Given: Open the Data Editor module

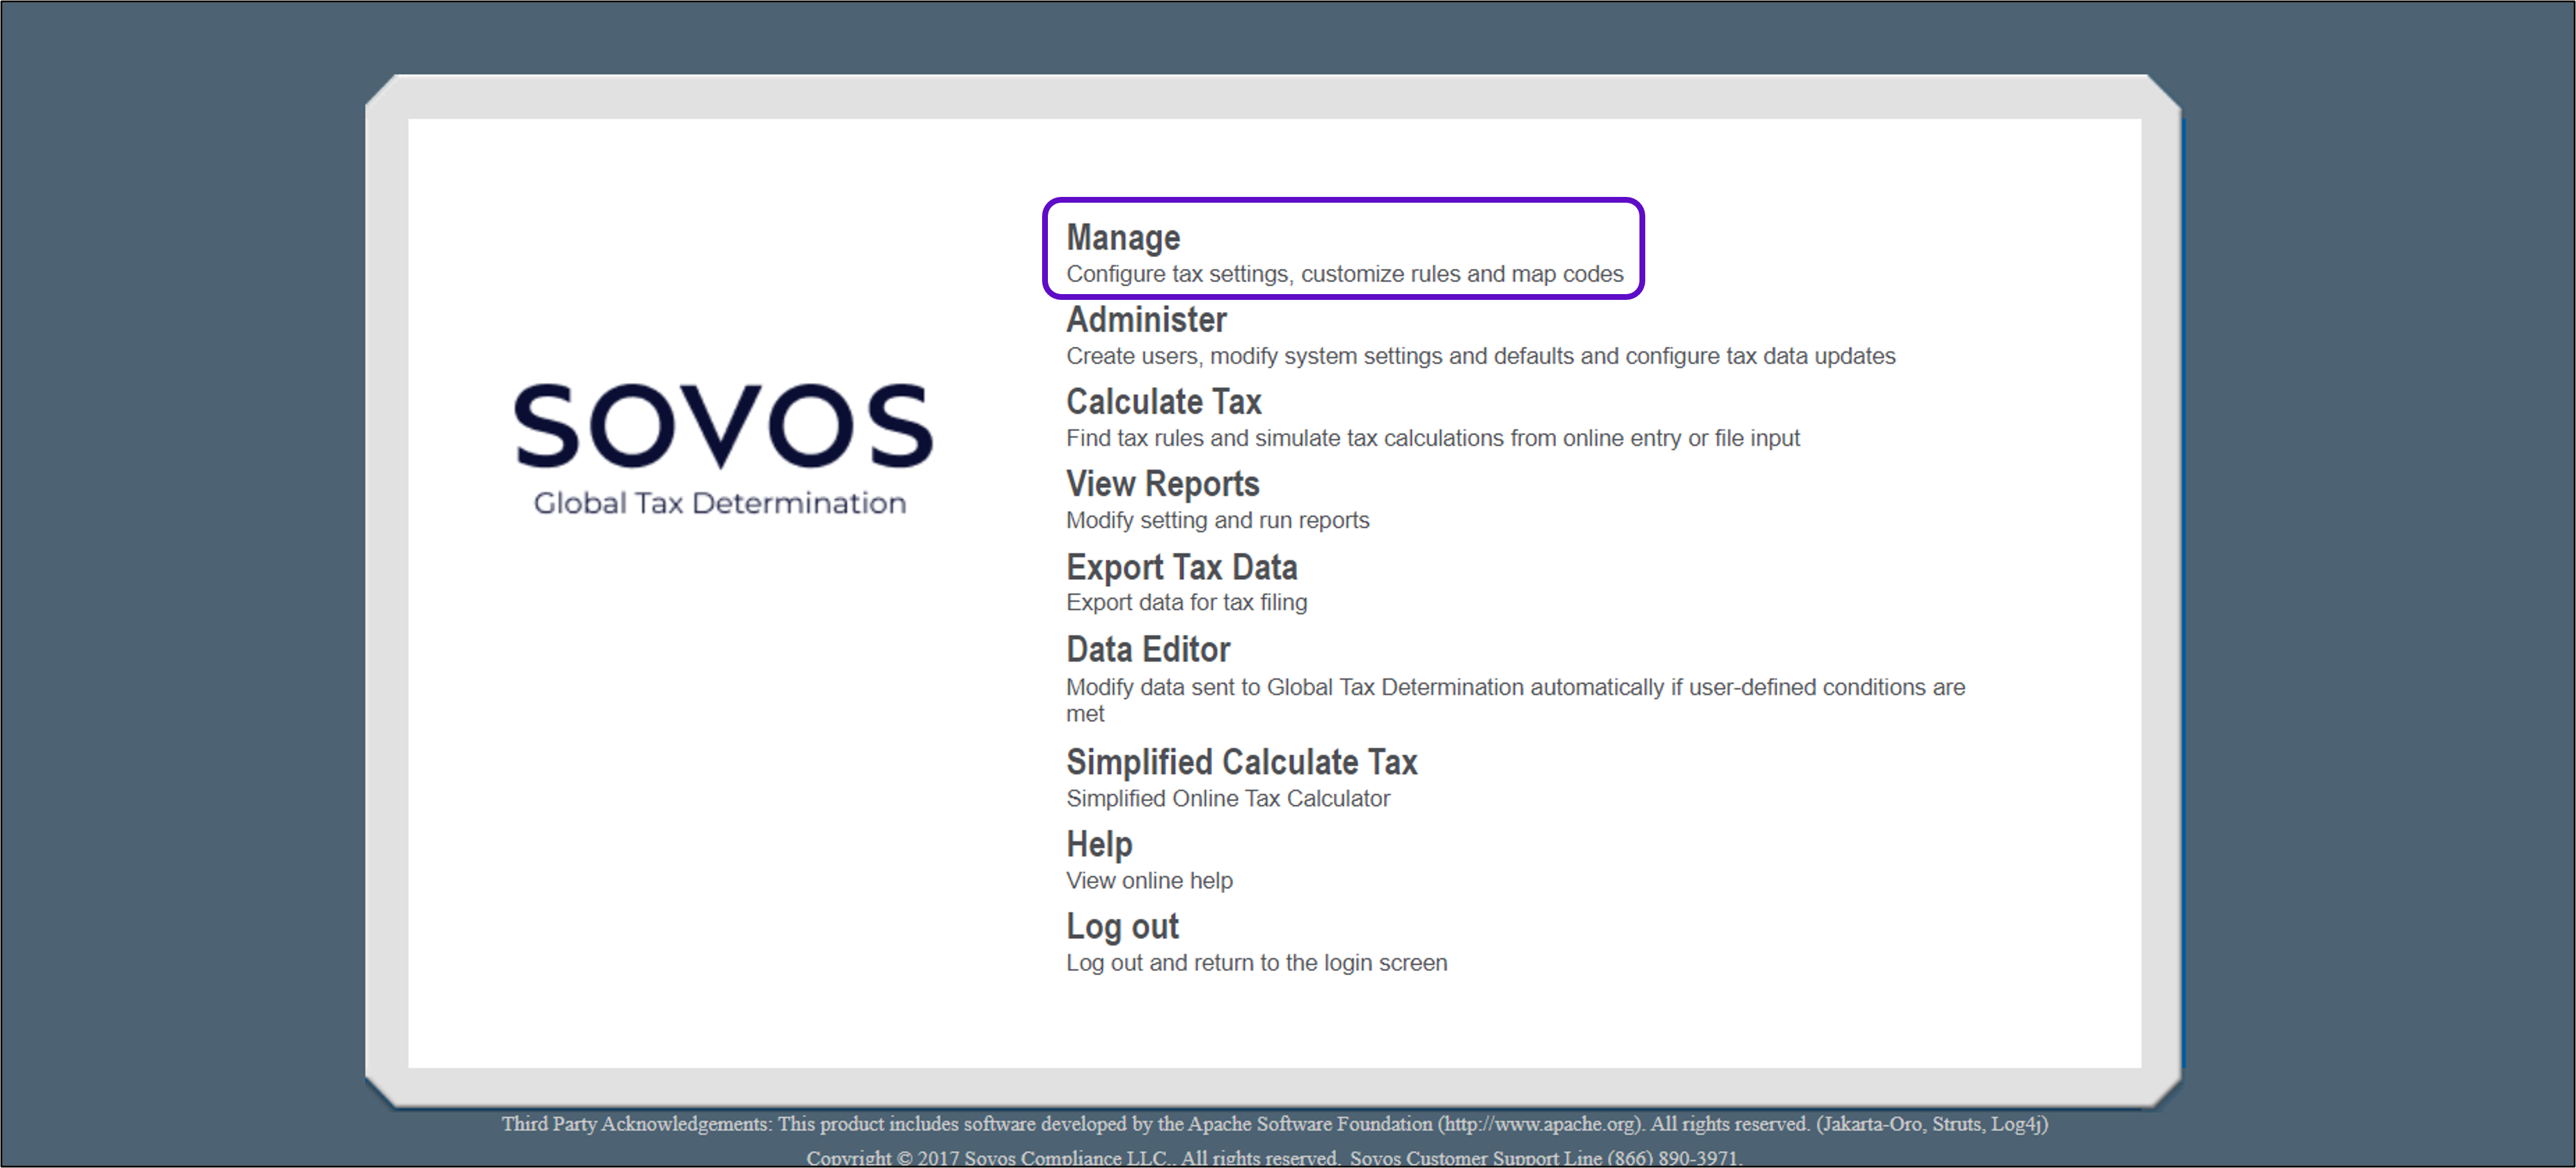Looking at the screenshot, I should click(1148, 650).
